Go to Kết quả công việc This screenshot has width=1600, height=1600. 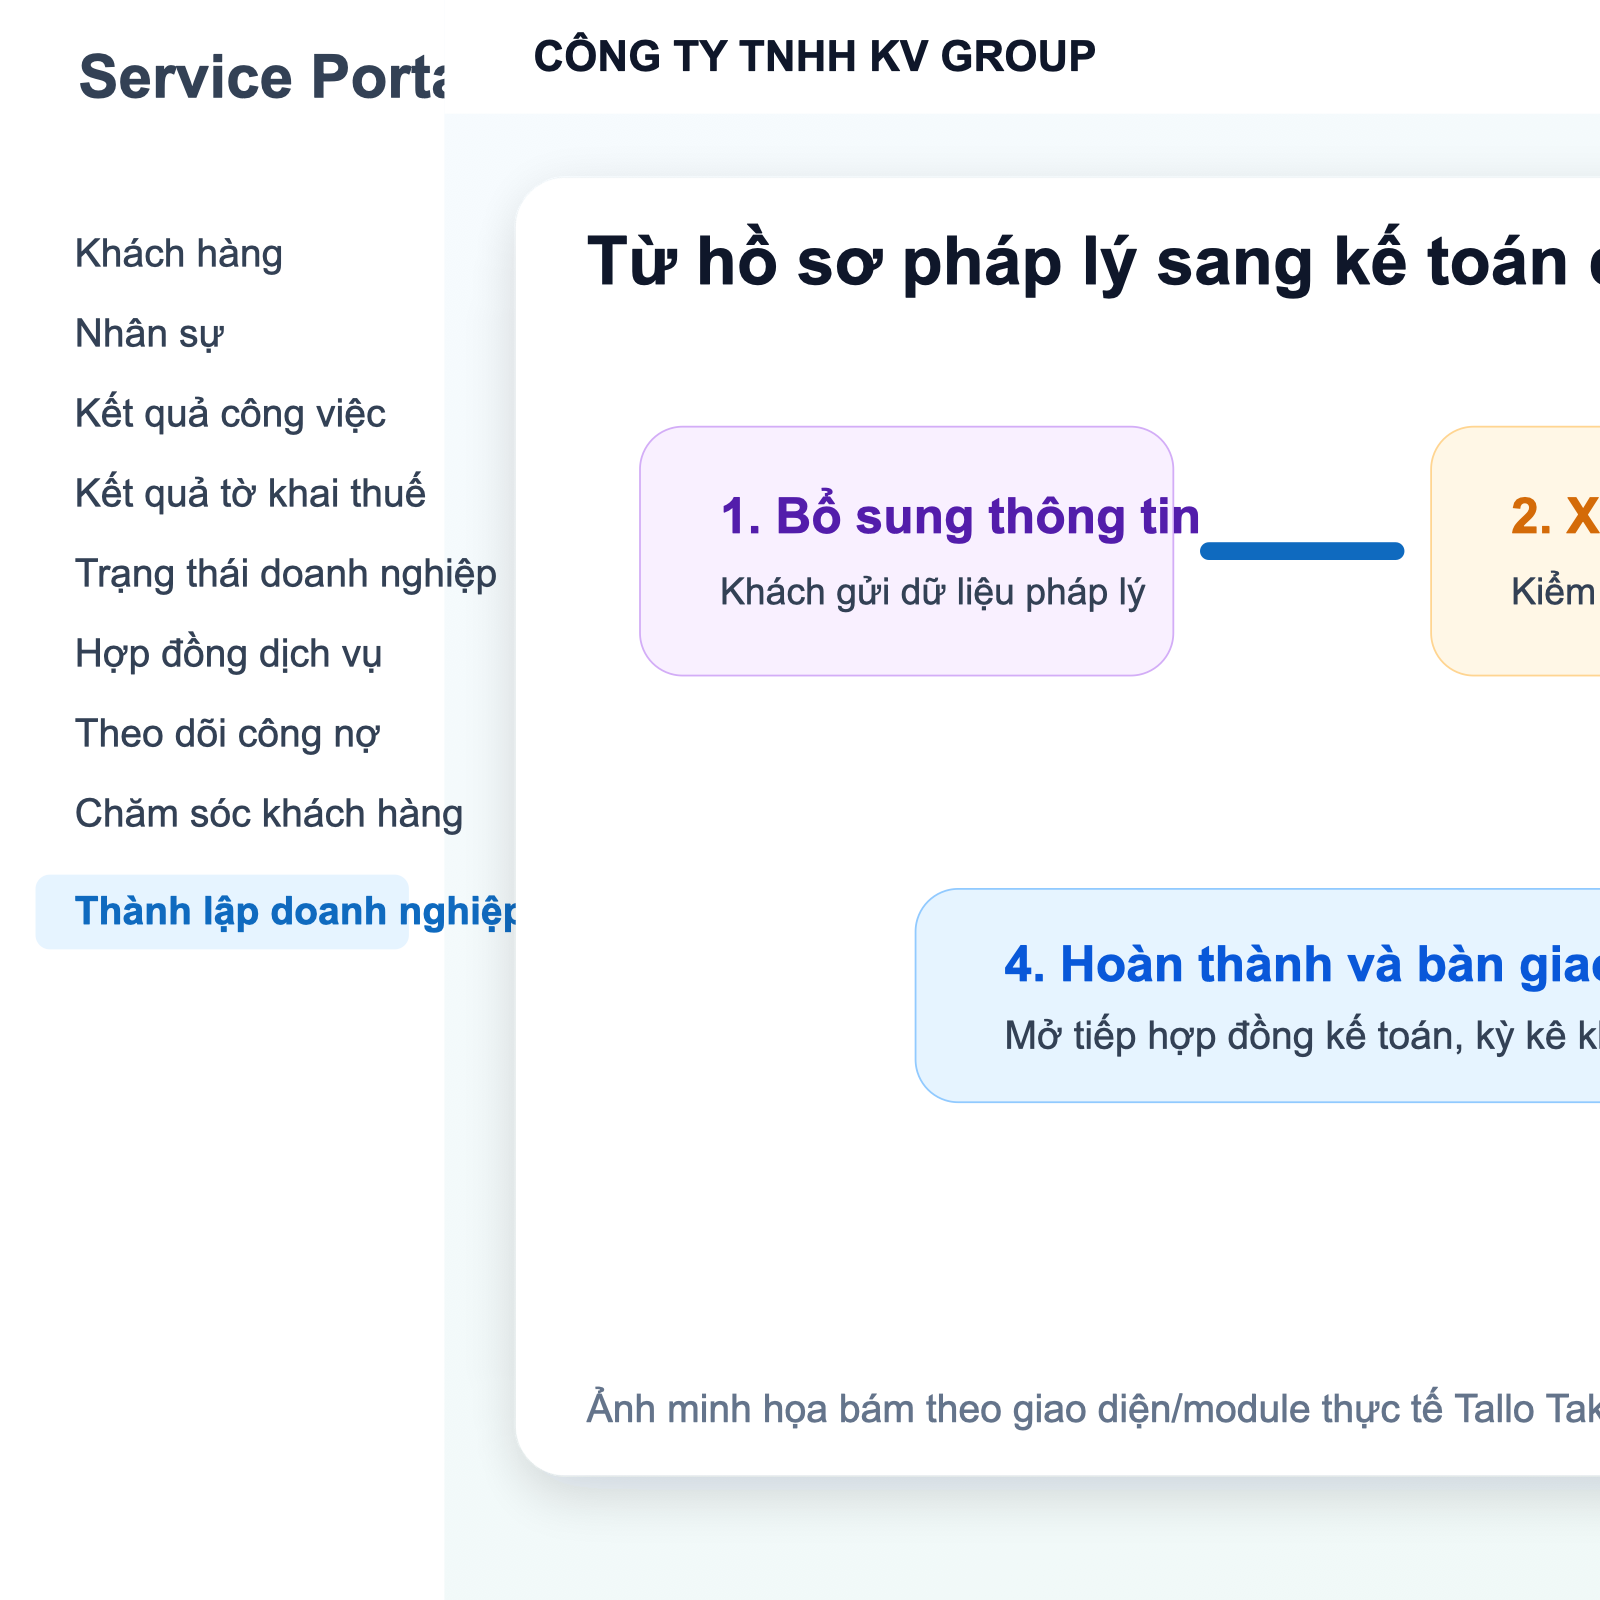[x=230, y=414]
